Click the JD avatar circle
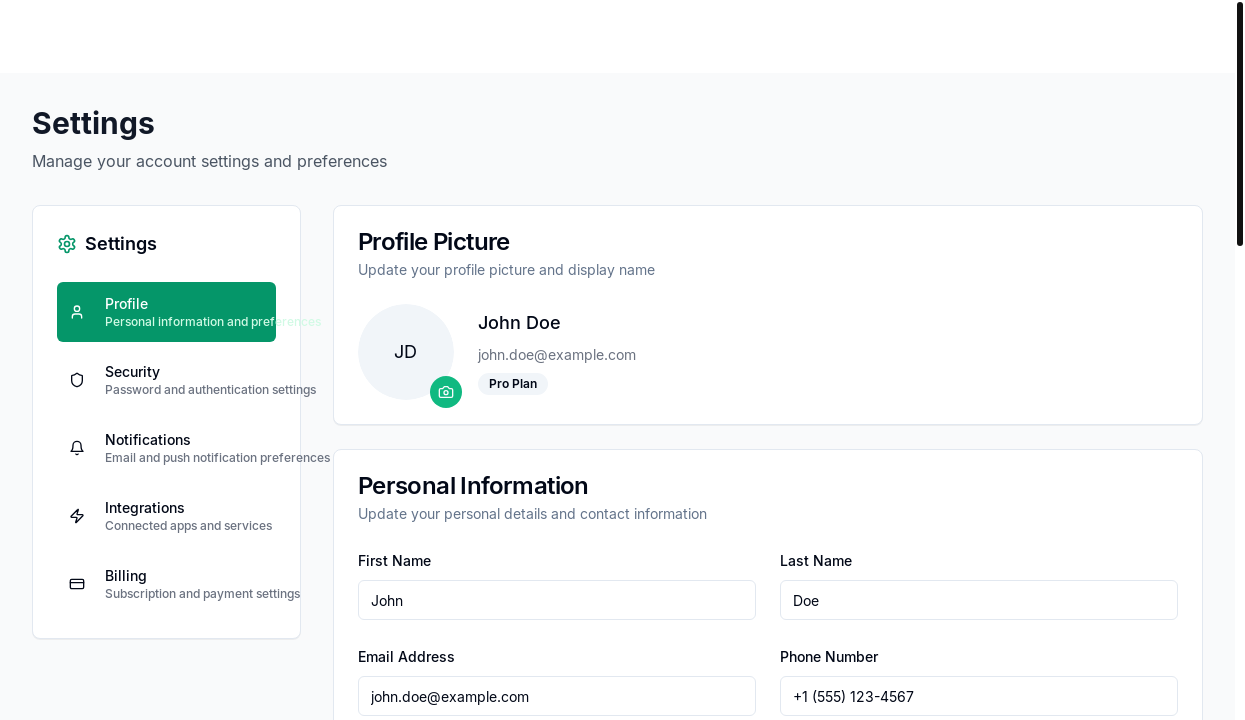Image resolution: width=1245 pixels, height=720 pixels. [x=406, y=352]
